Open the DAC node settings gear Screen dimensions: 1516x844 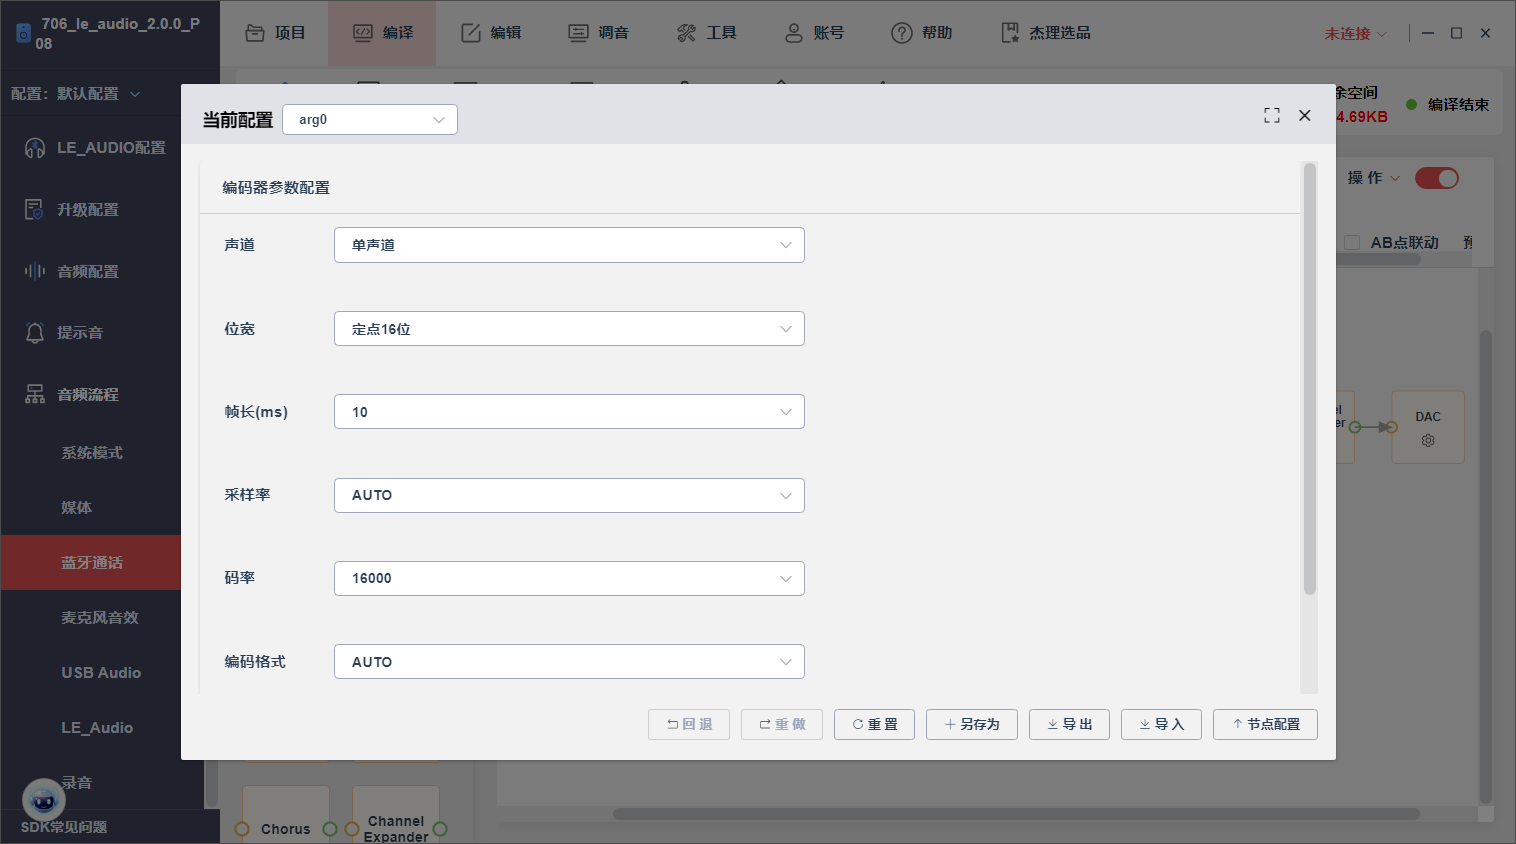[x=1428, y=441]
